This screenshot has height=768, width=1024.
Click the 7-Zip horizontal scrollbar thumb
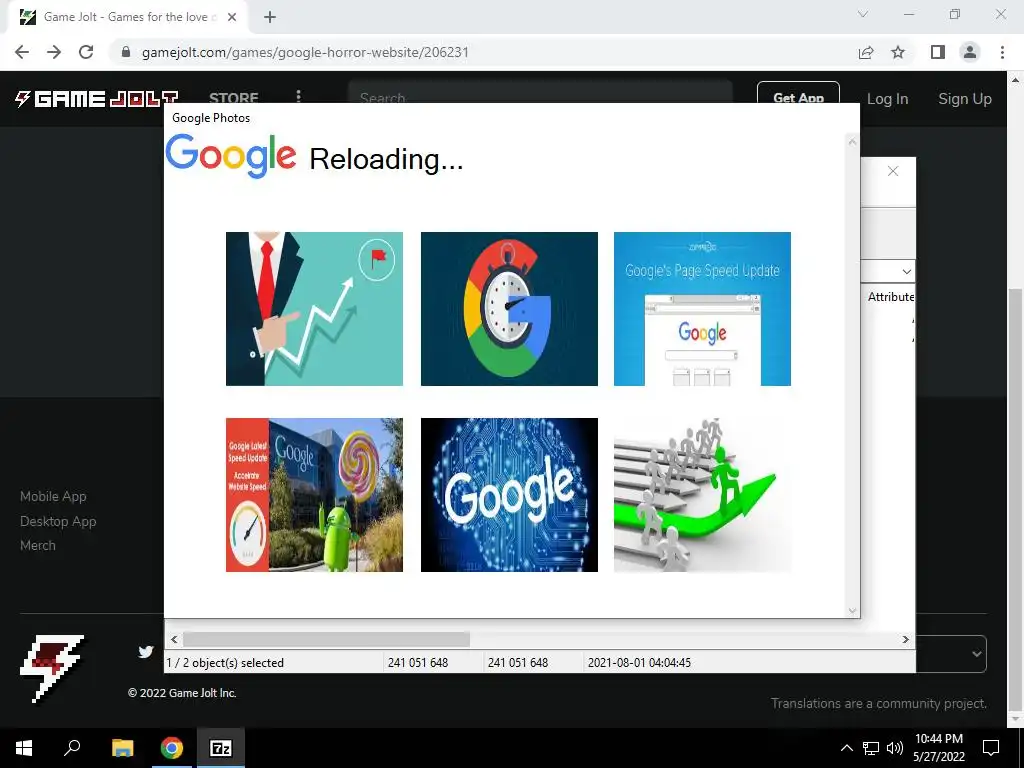tap(326, 639)
